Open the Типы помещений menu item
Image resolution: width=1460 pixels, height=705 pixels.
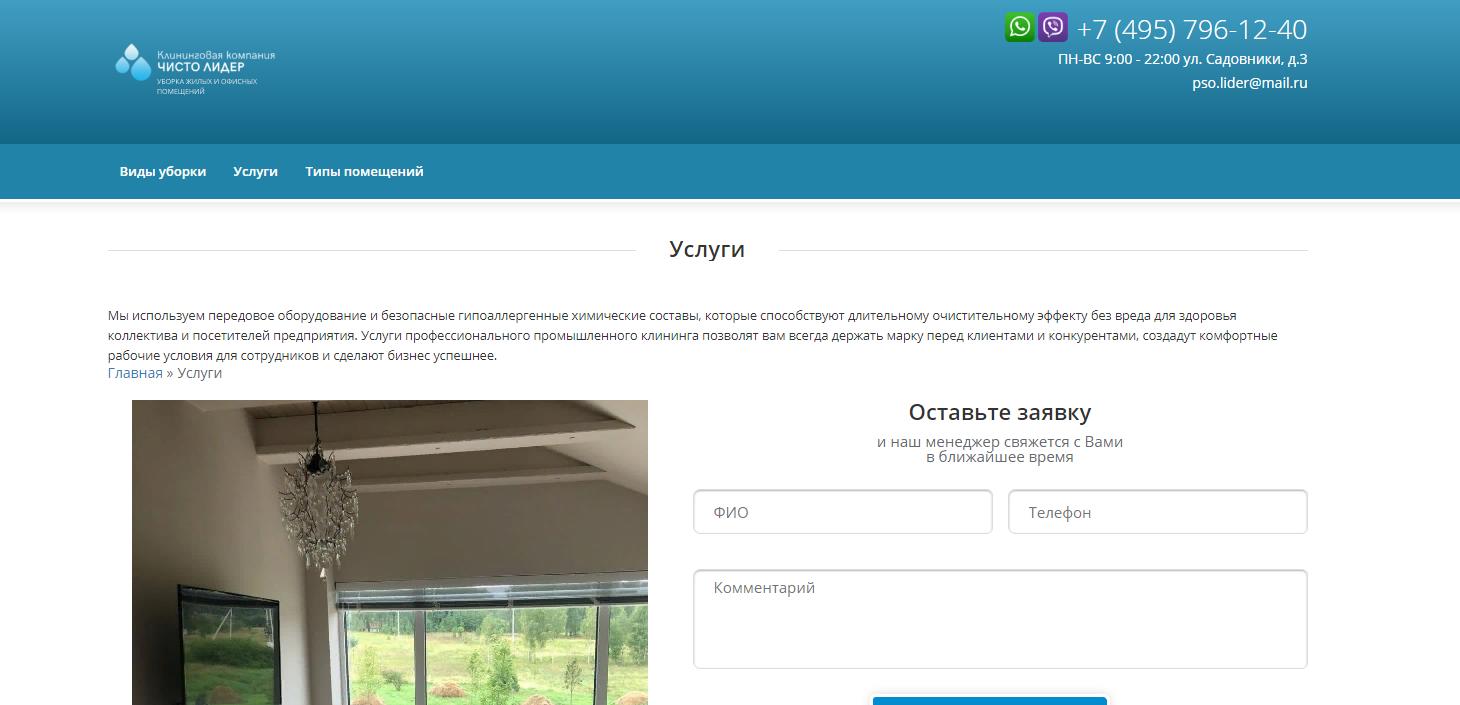pos(364,171)
